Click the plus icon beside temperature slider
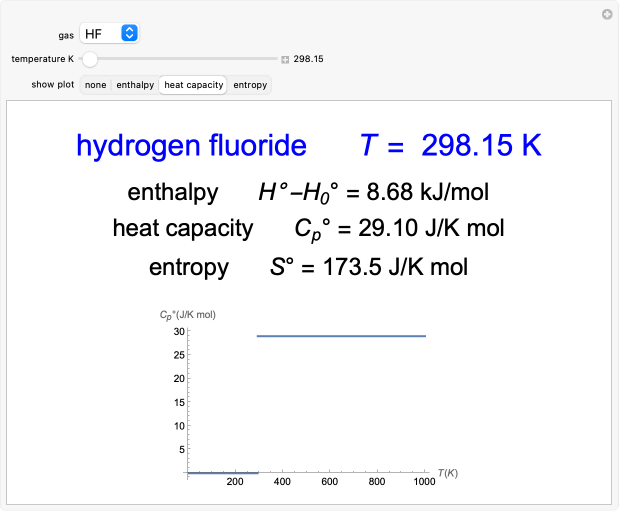The image size is (619, 512). pyautogui.click(x=285, y=59)
